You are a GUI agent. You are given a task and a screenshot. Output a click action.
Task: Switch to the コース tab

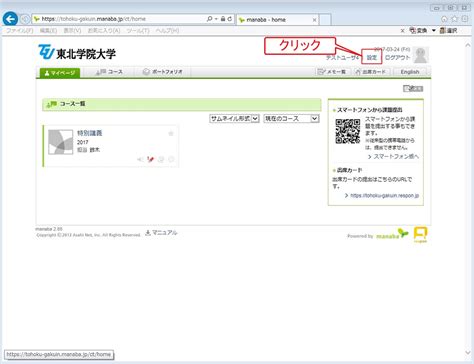pos(109,72)
